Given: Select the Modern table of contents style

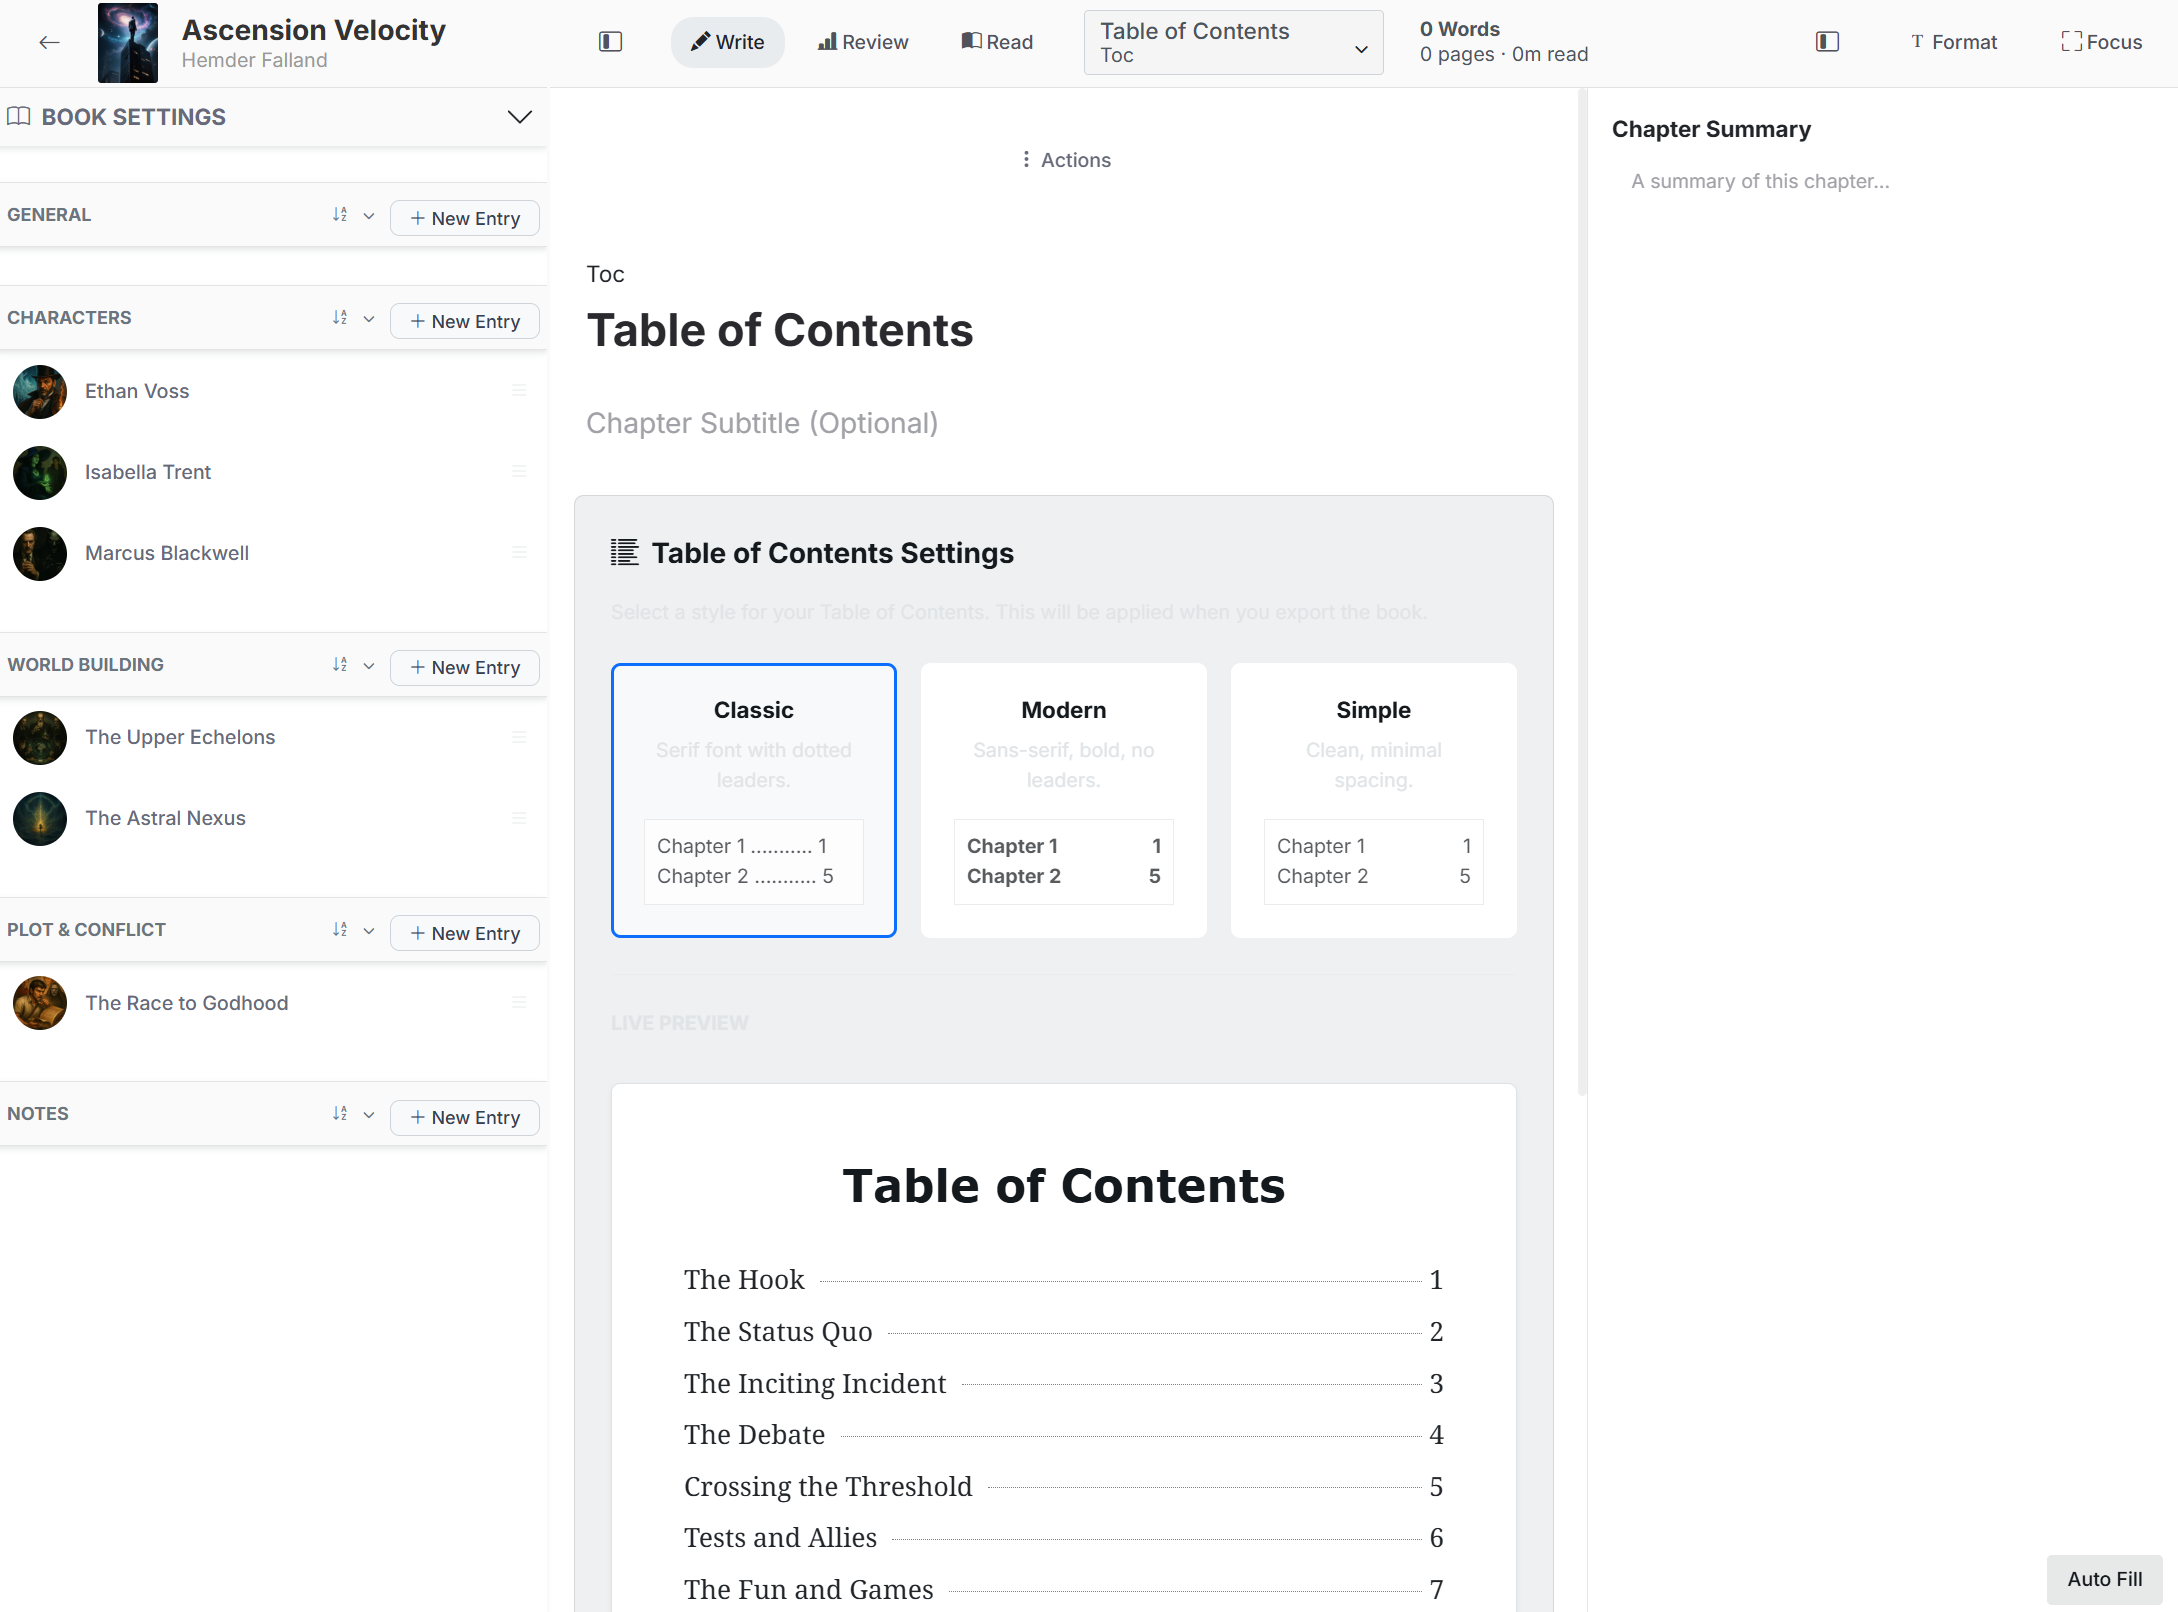Looking at the screenshot, I should tap(1064, 800).
